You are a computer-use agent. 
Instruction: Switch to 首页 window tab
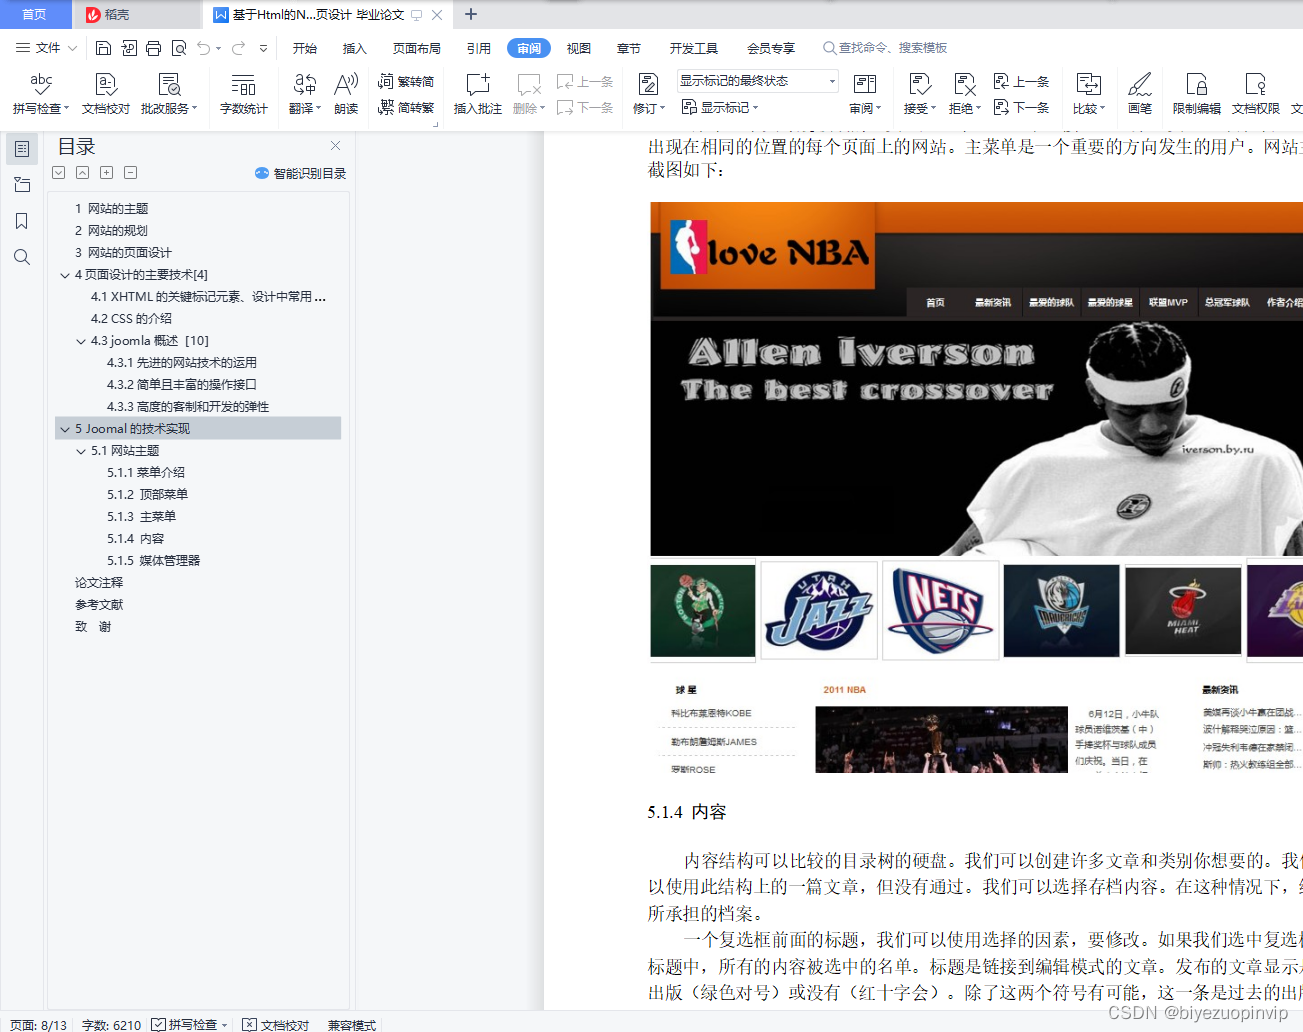point(34,14)
